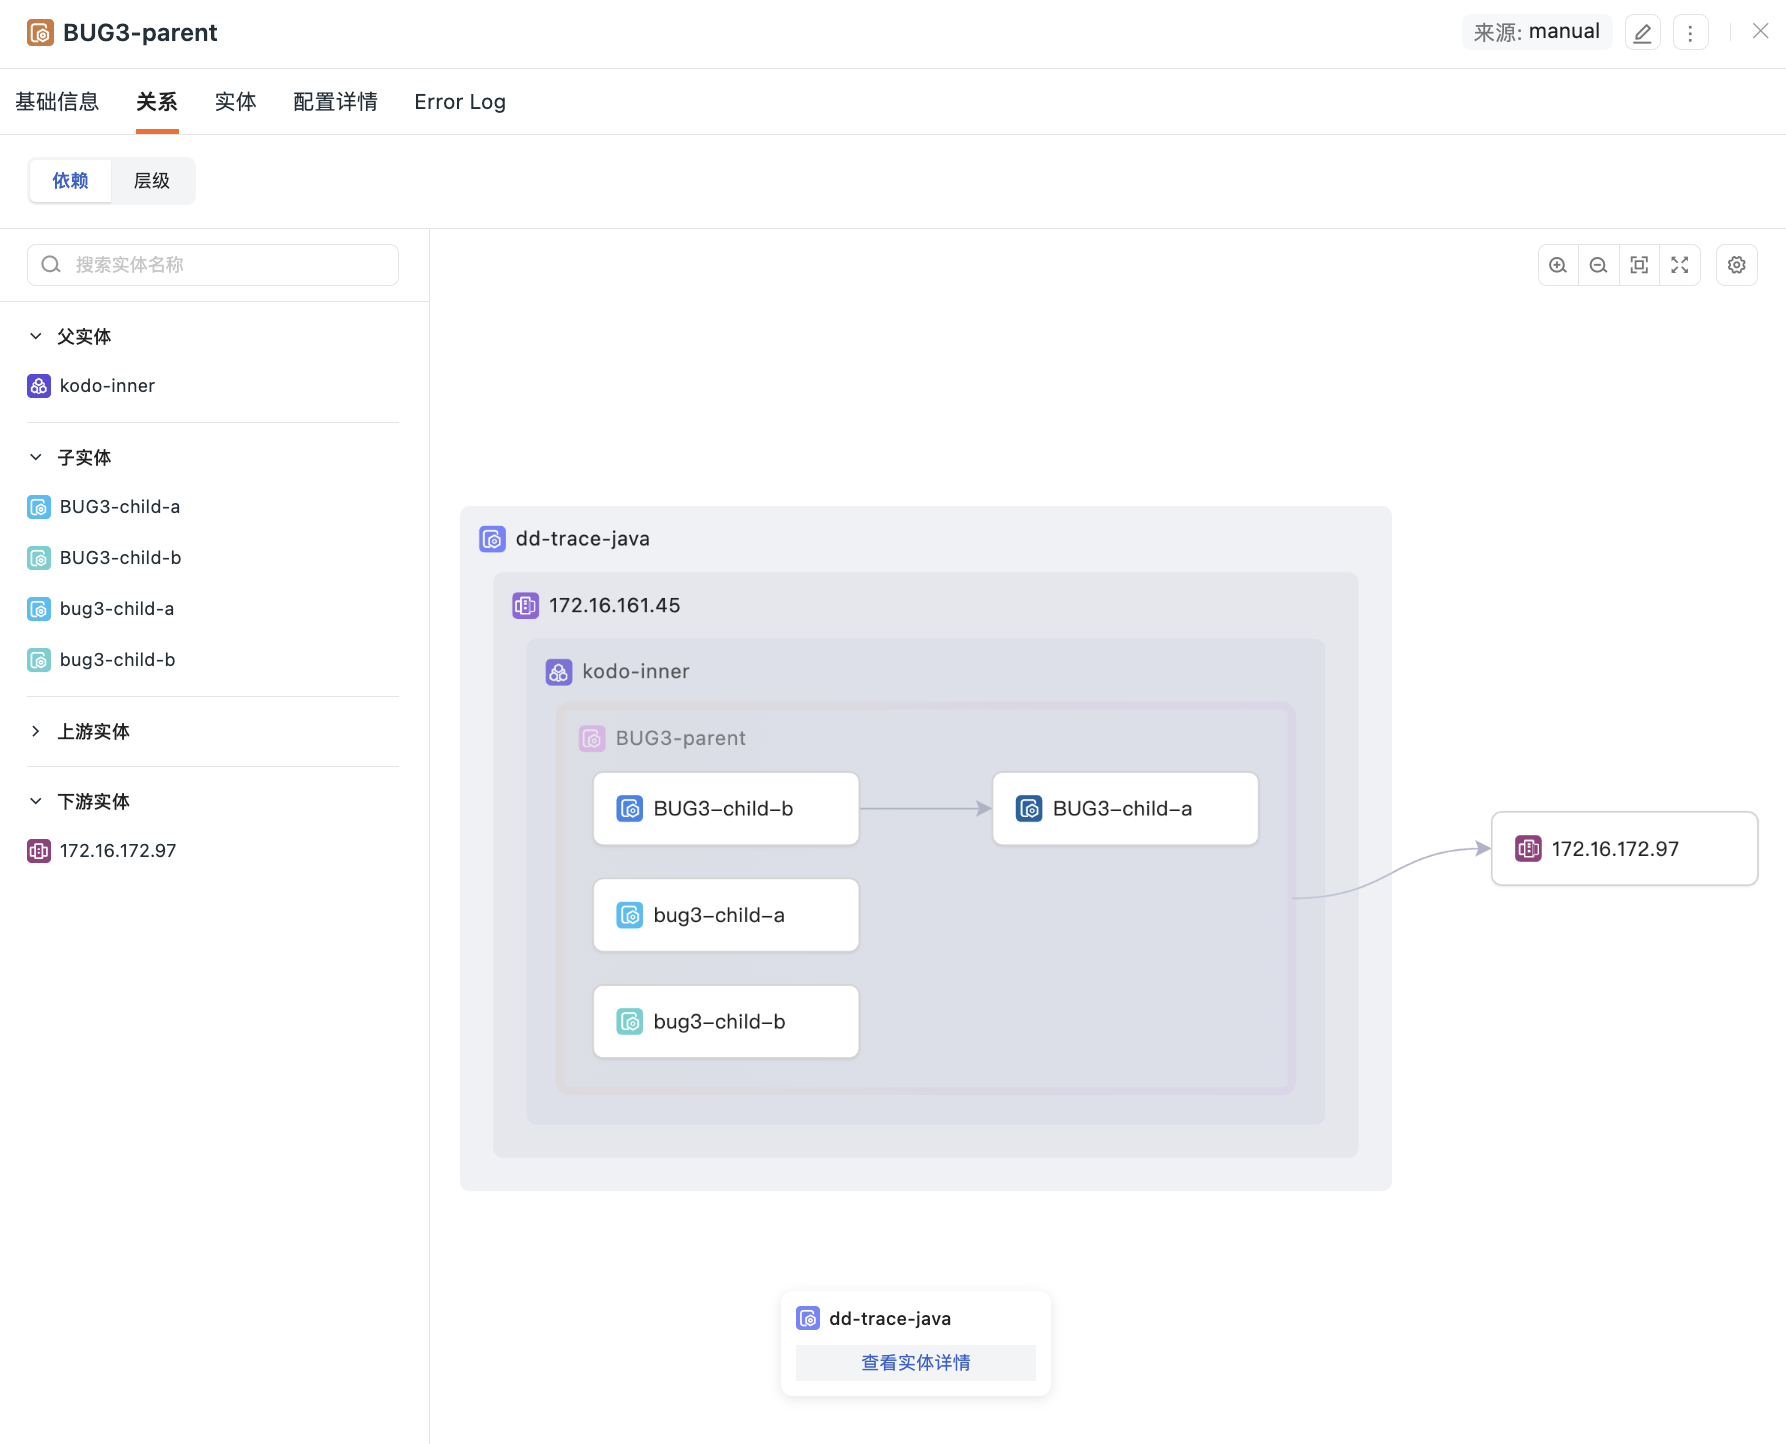Click BUG3-child-a icon in sidebar list
Screen dimensions: 1786x1444
[39, 507]
